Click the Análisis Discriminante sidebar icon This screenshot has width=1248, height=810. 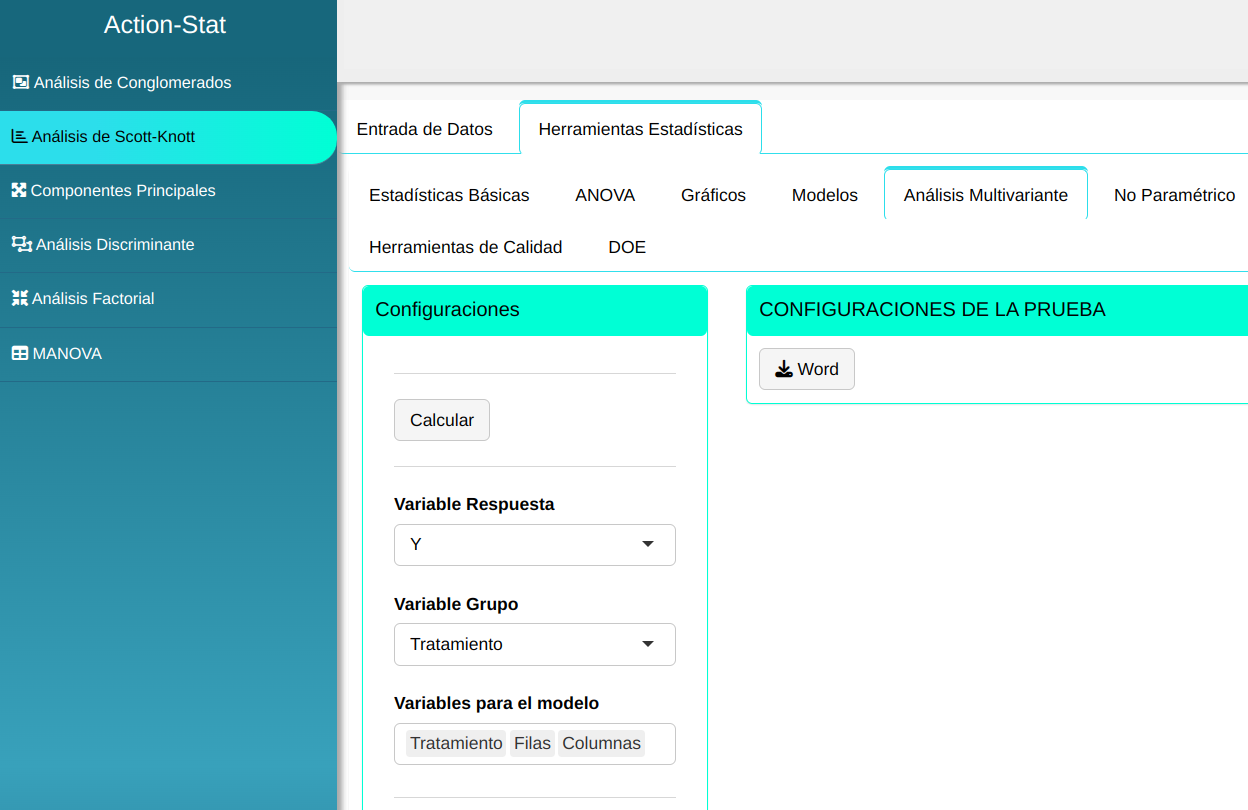21,245
